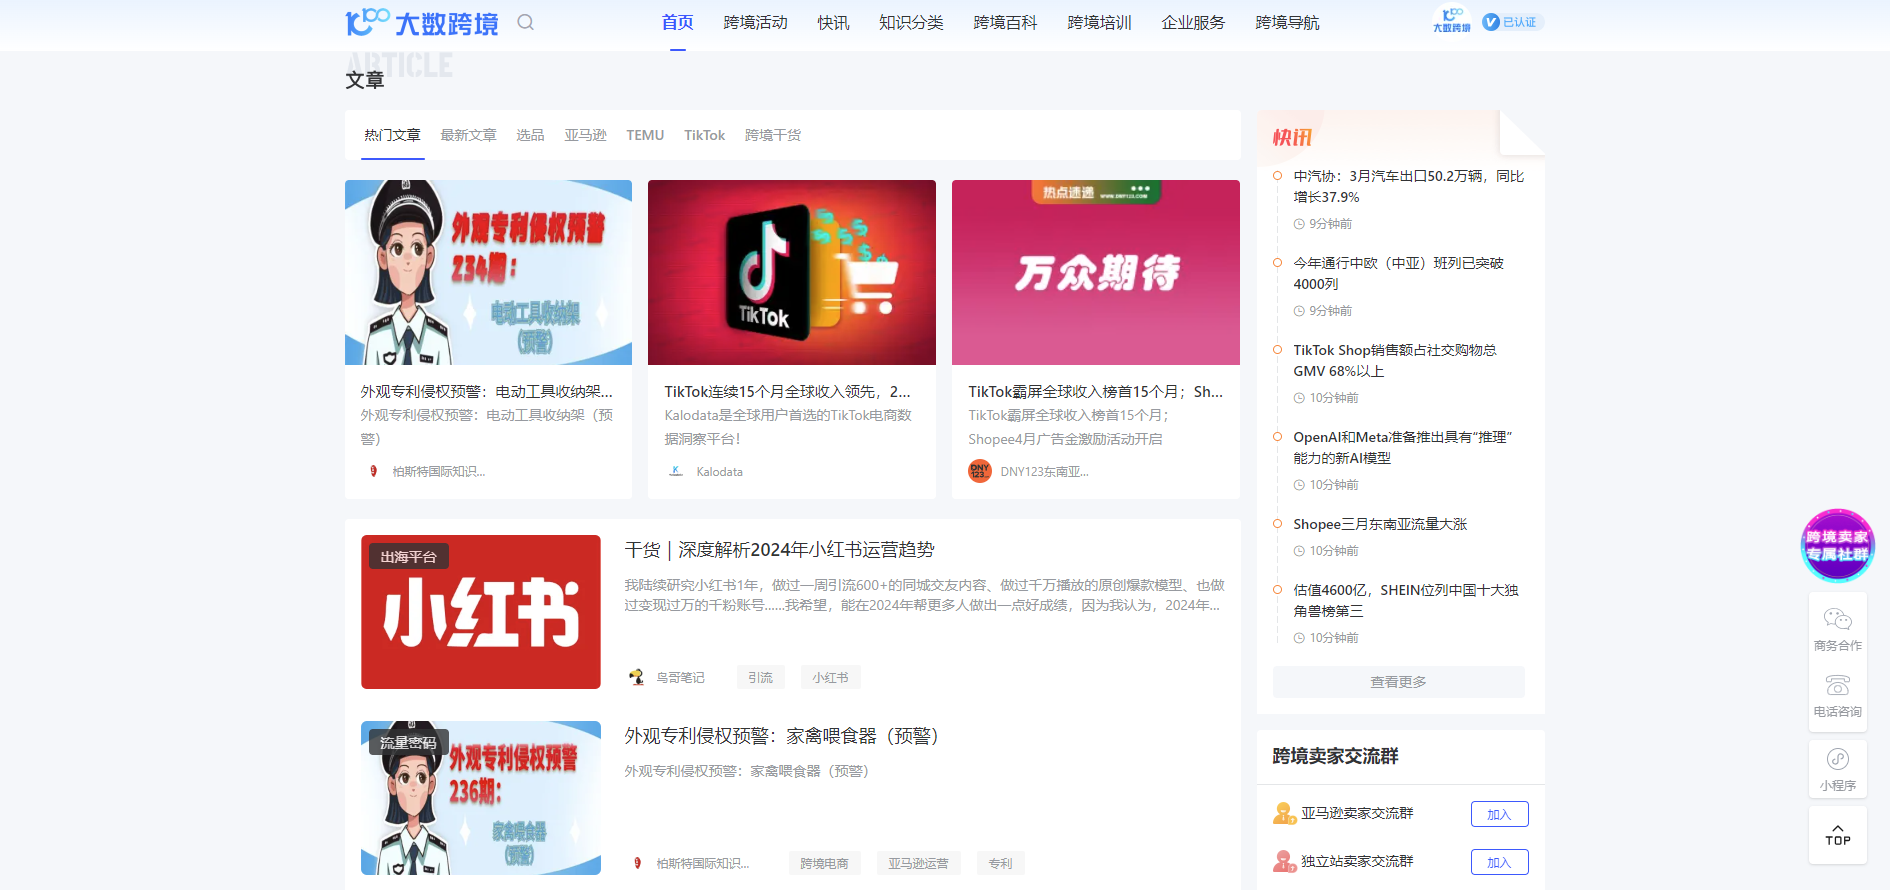Open news Shopee三月东南亚流量大涨

click(x=1380, y=524)
